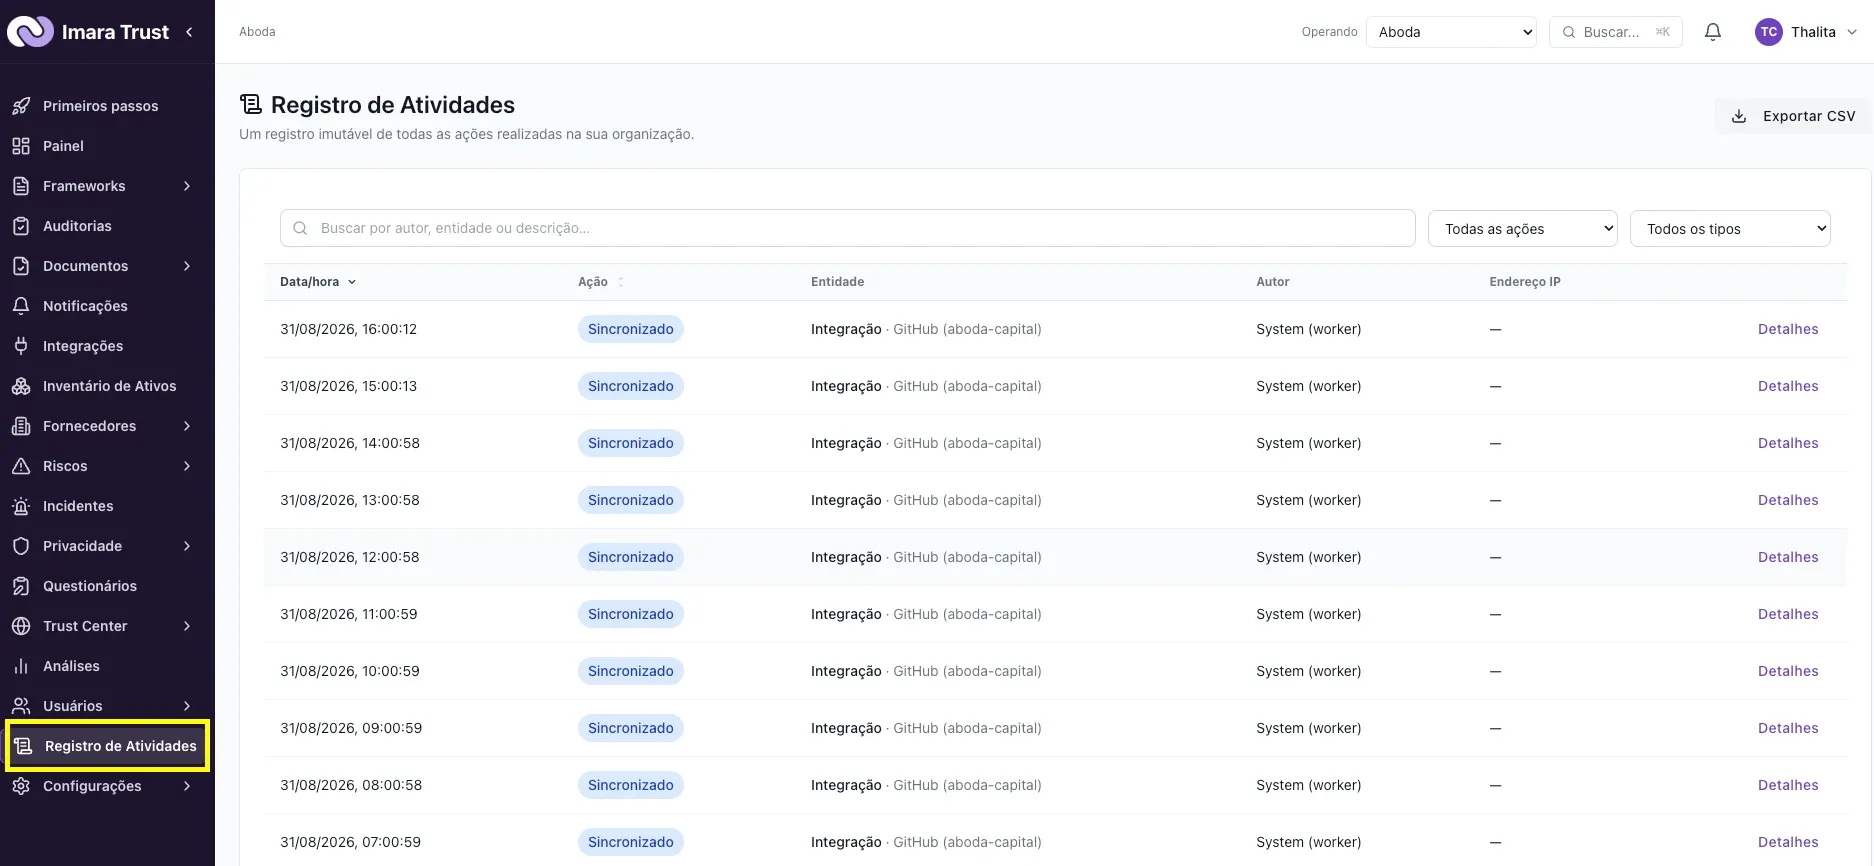
Task: Click the 13:00:58 timestamp cell
Action: (350, 500)
